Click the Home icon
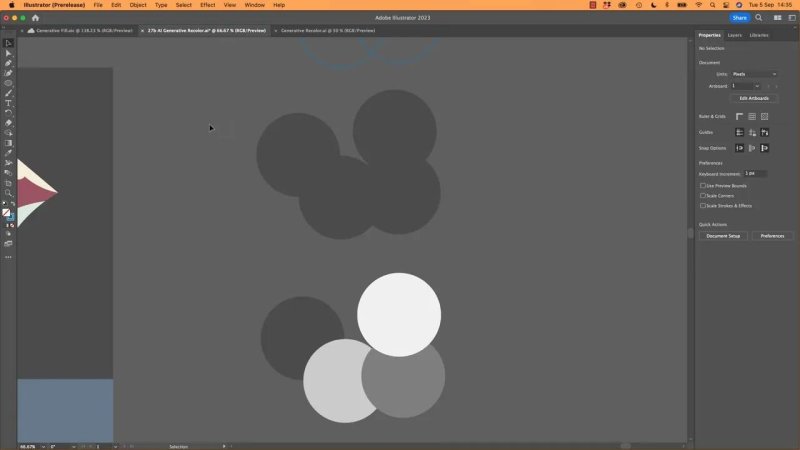The height and width of the screenshot is (450, 800). click(35, 18)
